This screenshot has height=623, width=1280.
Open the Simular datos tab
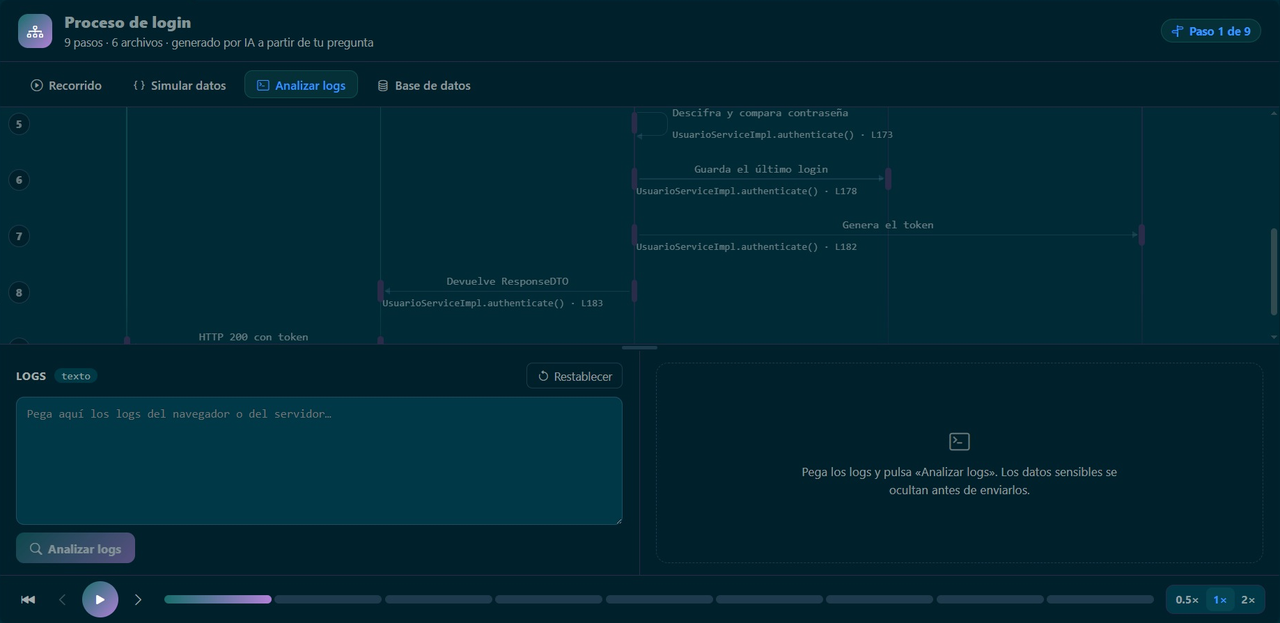179,85
